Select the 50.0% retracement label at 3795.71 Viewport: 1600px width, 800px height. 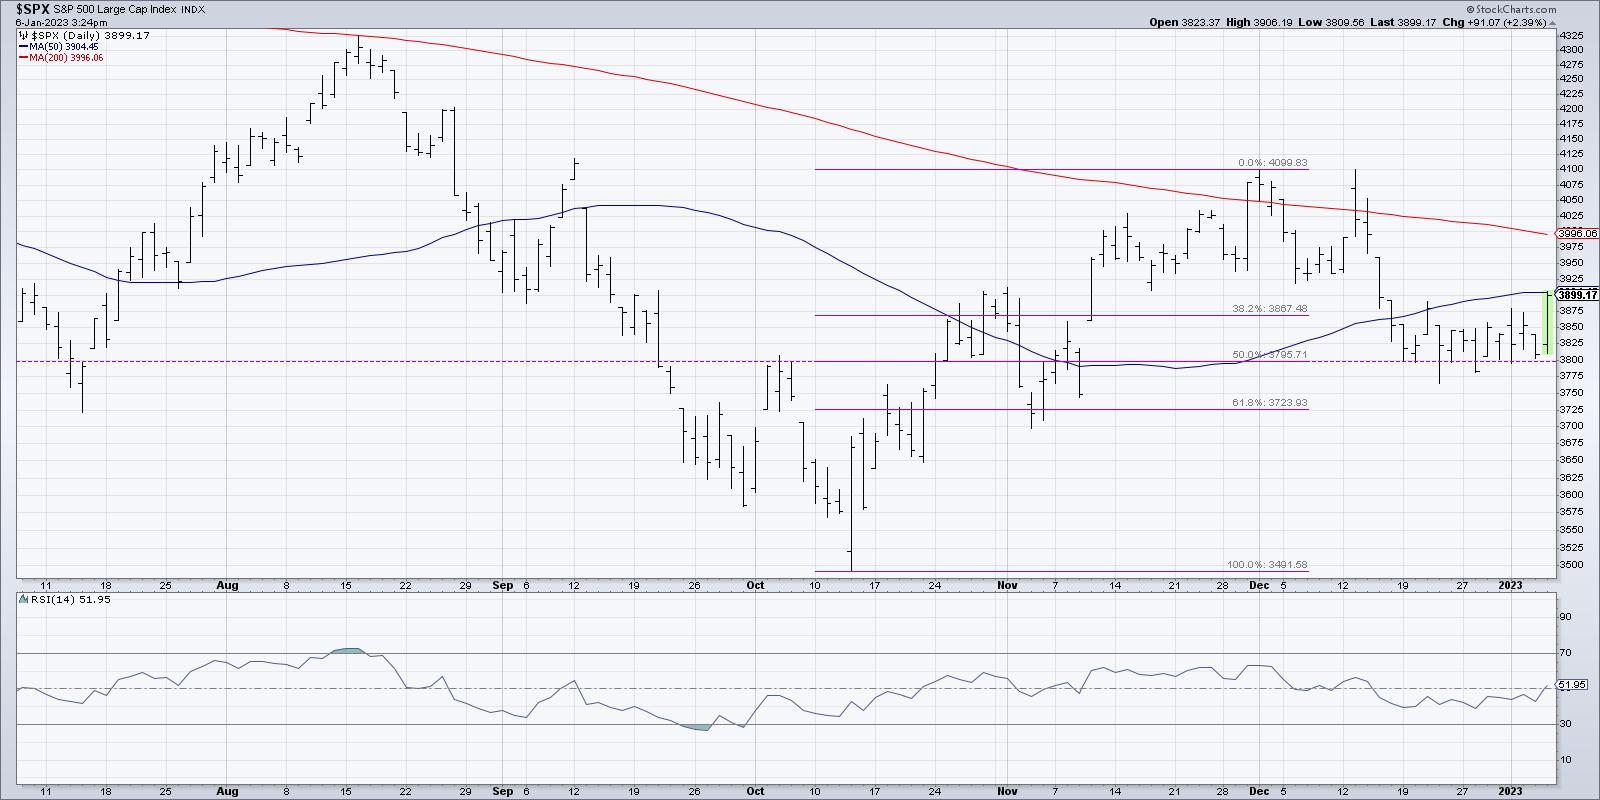[x=1270, y=355]
